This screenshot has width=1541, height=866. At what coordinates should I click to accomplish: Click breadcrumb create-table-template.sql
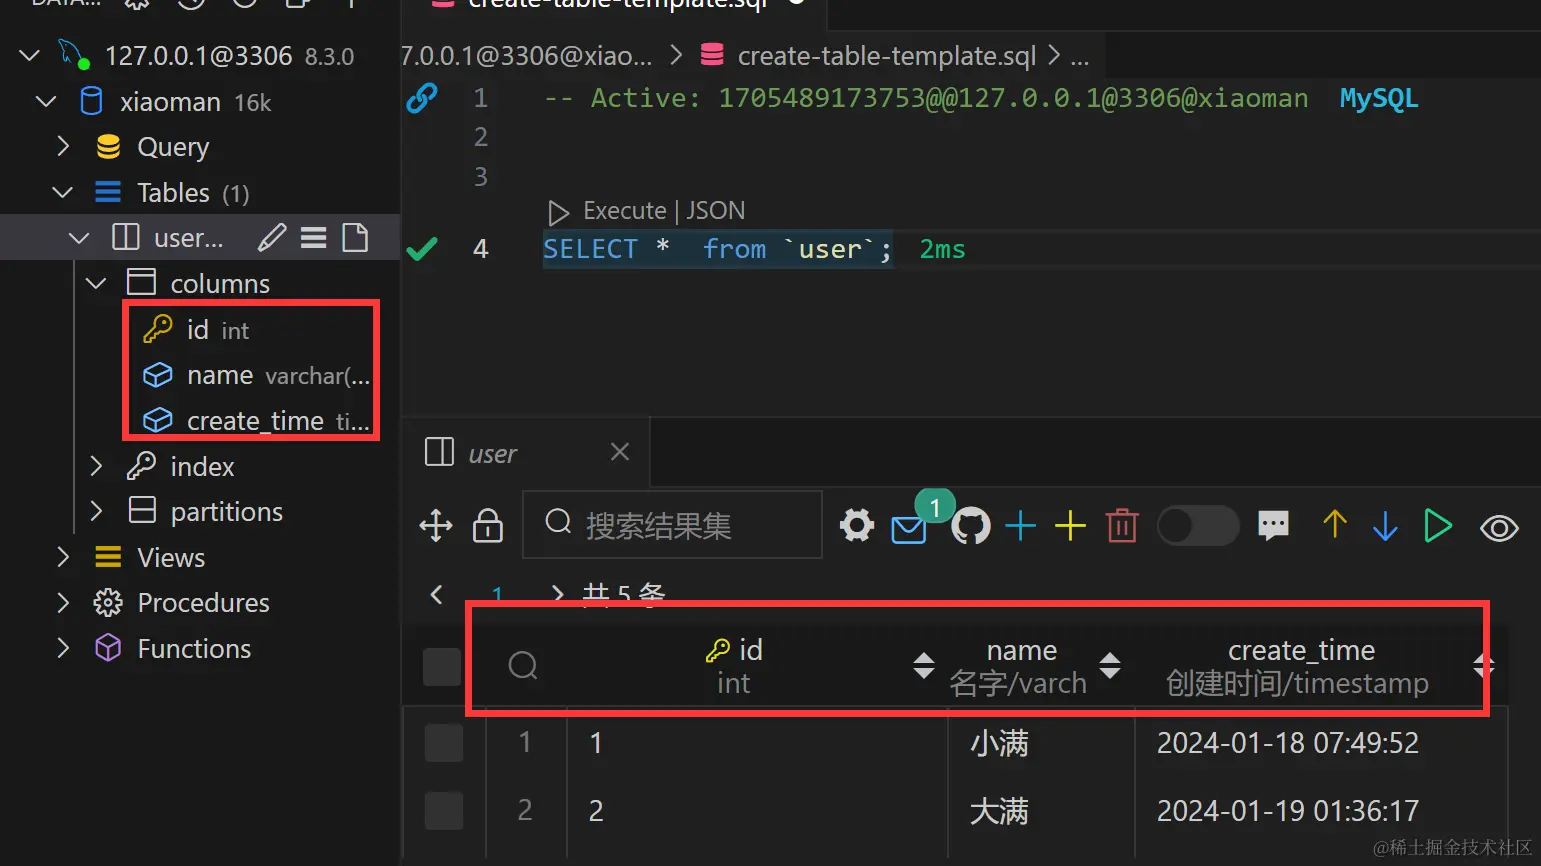pos(886,56)
